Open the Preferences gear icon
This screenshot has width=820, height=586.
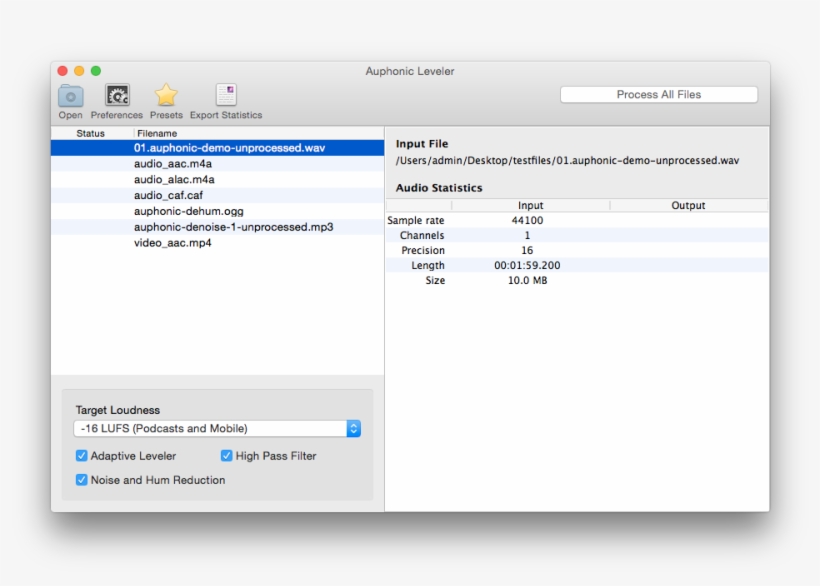(x=117, y=96)
